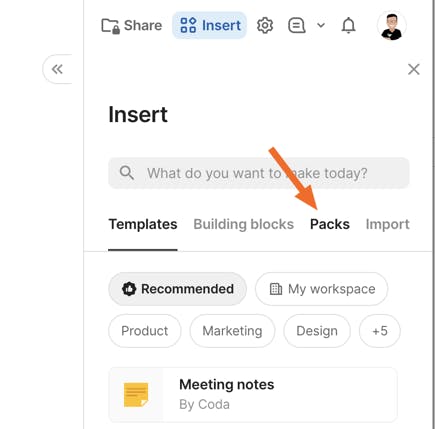This screenshot has height=429, width=435.
Task: Switch to the Building blocks tab
Action: [x=244, y=224]
